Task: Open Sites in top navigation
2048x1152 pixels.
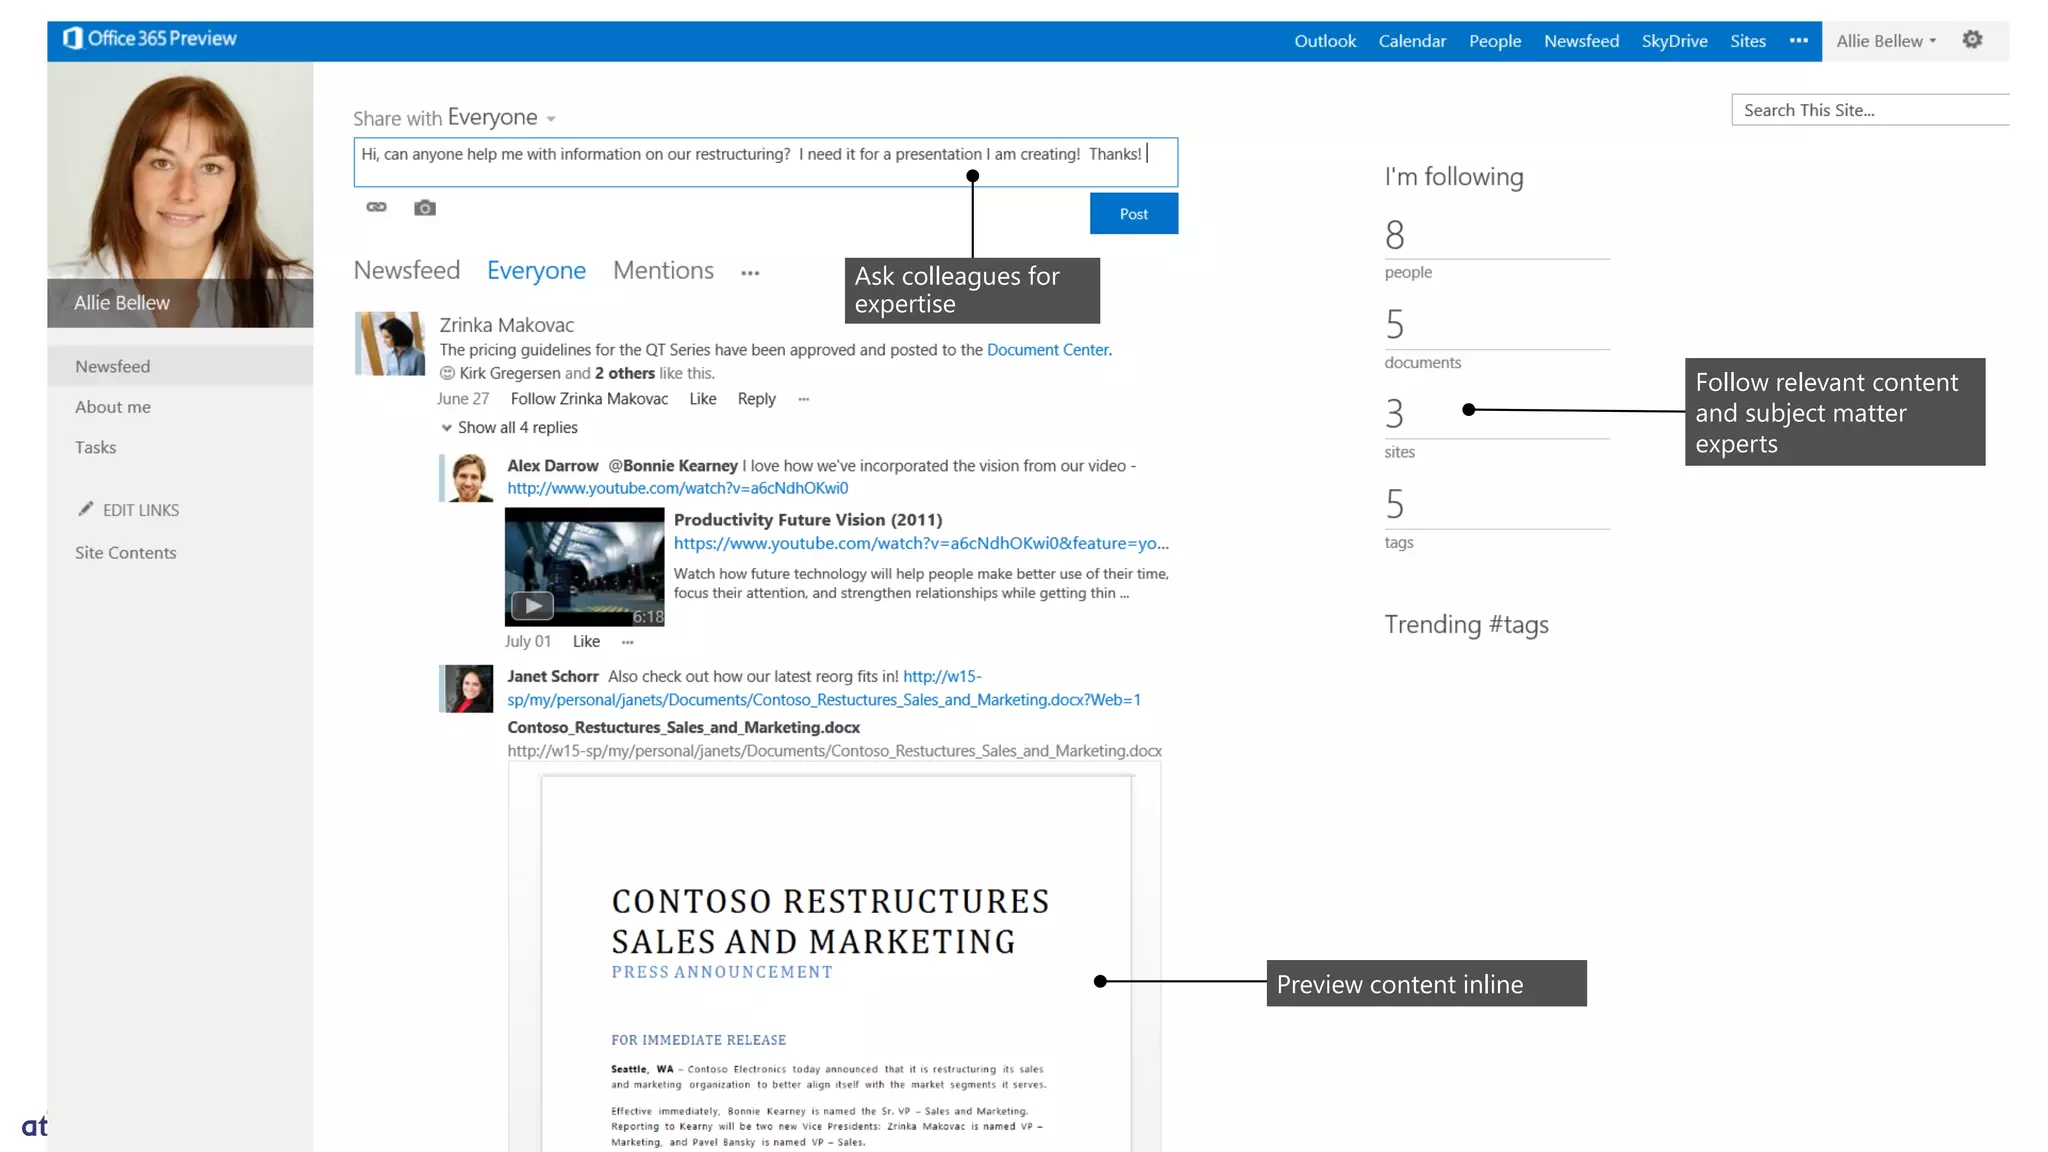Action: (x=1748, y=41)
